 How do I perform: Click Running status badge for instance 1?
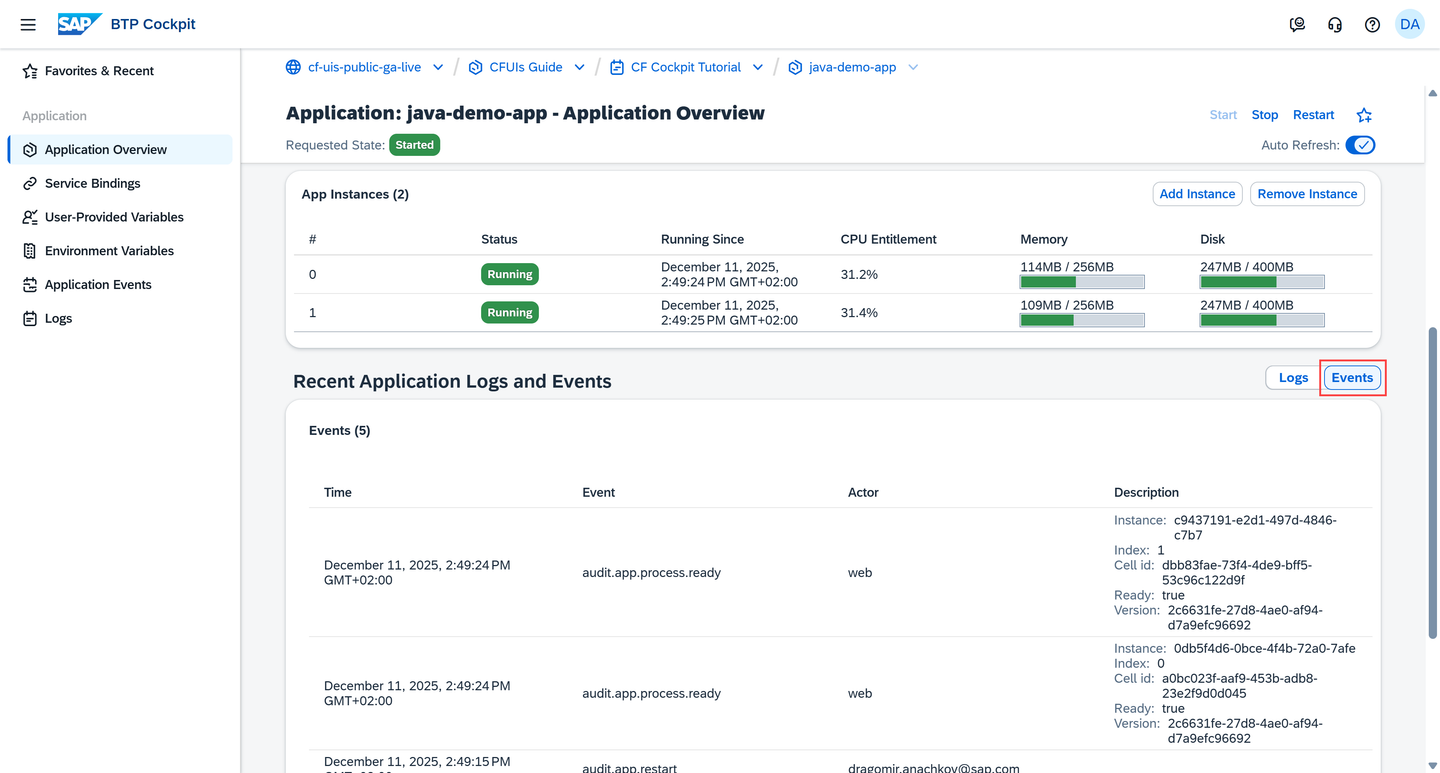[x=510, y=312]
